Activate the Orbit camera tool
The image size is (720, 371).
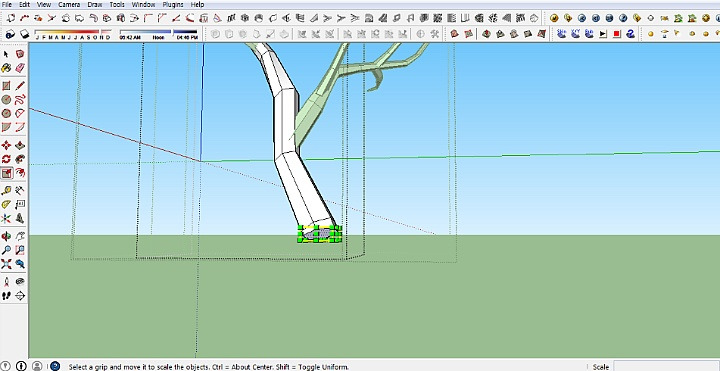tap(6, 236)
